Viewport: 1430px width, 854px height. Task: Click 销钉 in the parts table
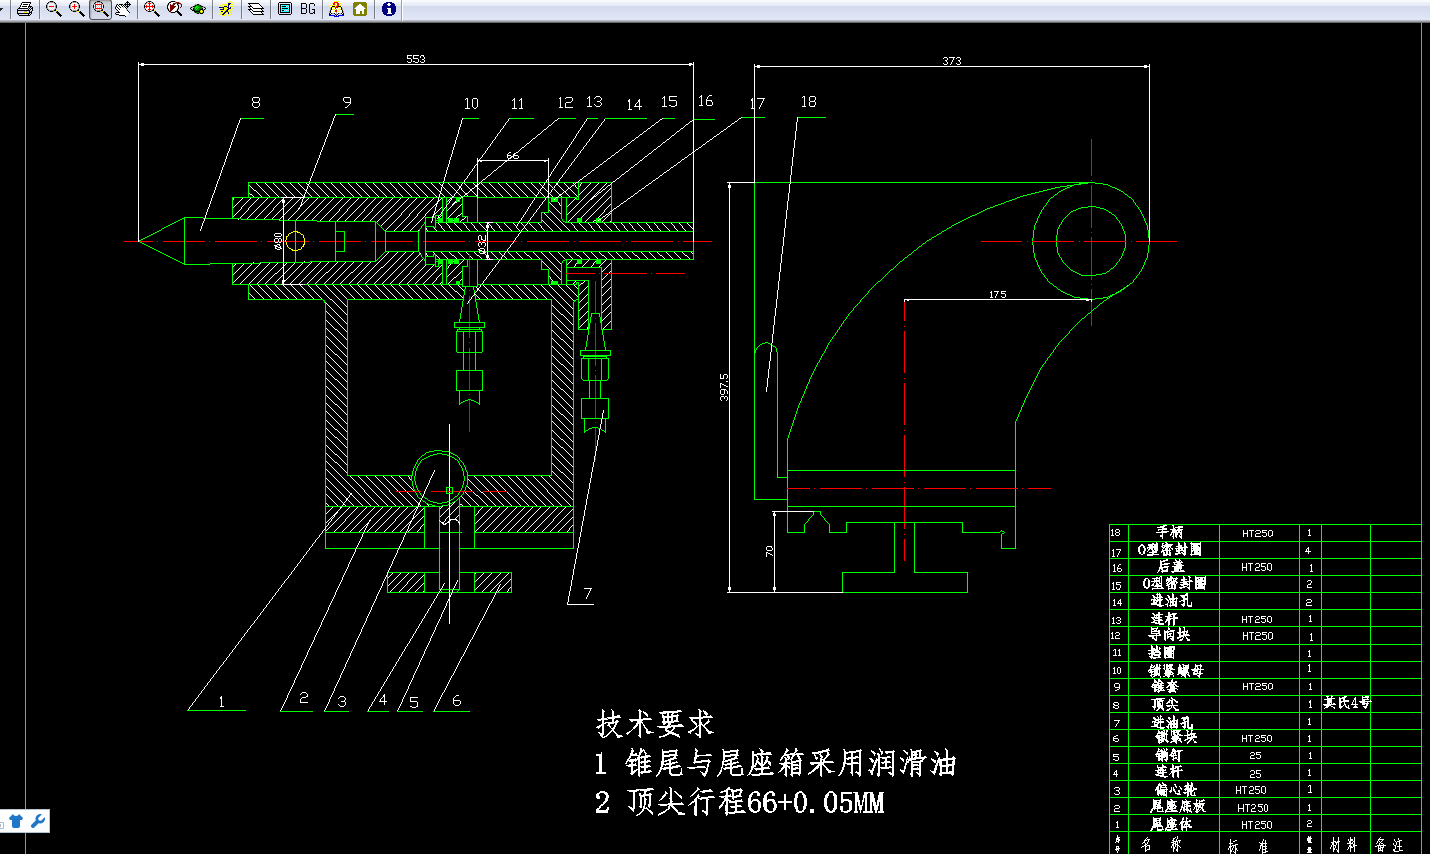click(1169, 755)
